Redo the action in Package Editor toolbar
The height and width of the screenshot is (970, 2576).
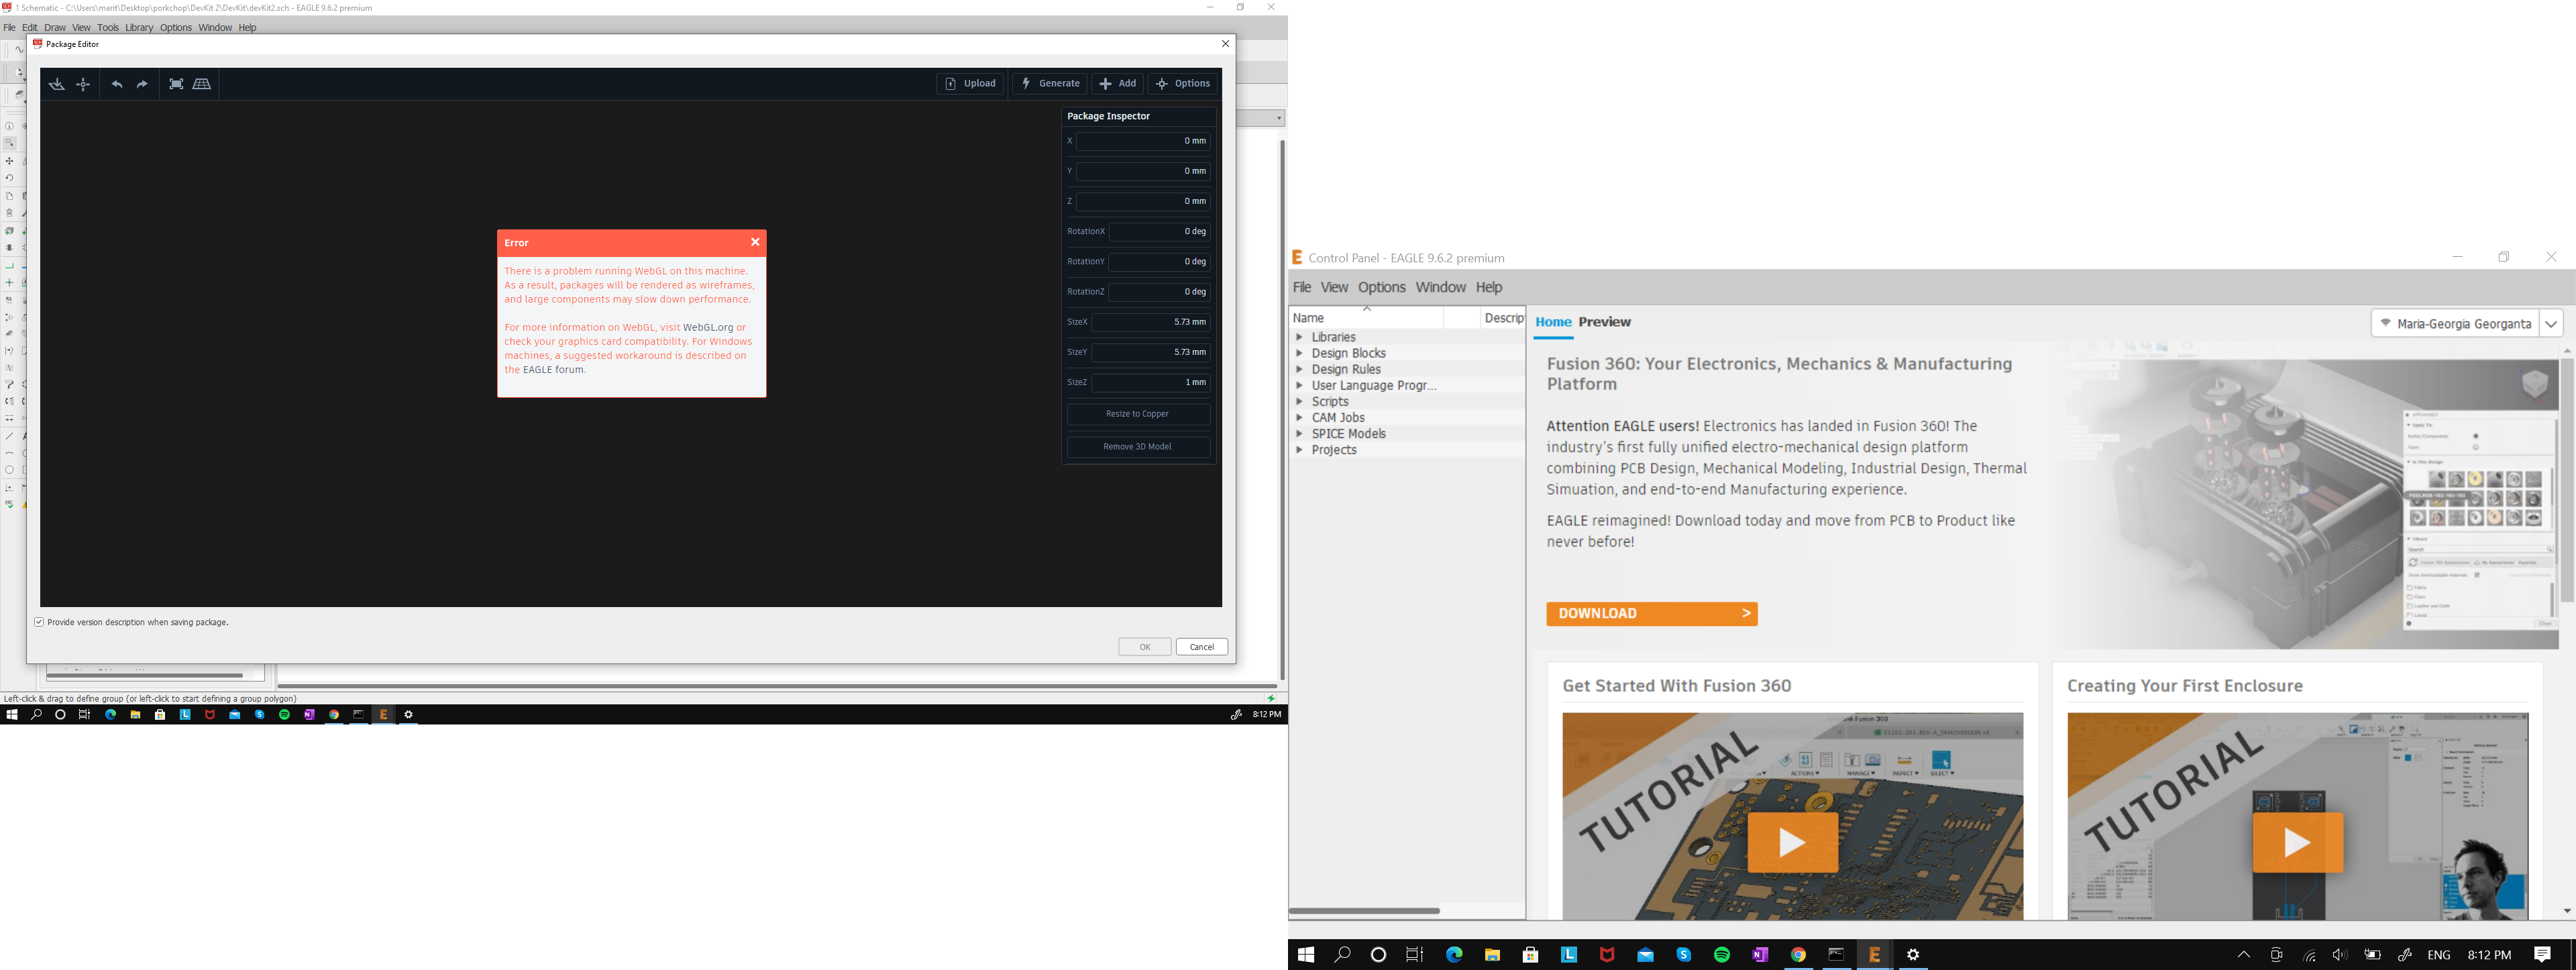pos(142,84)
